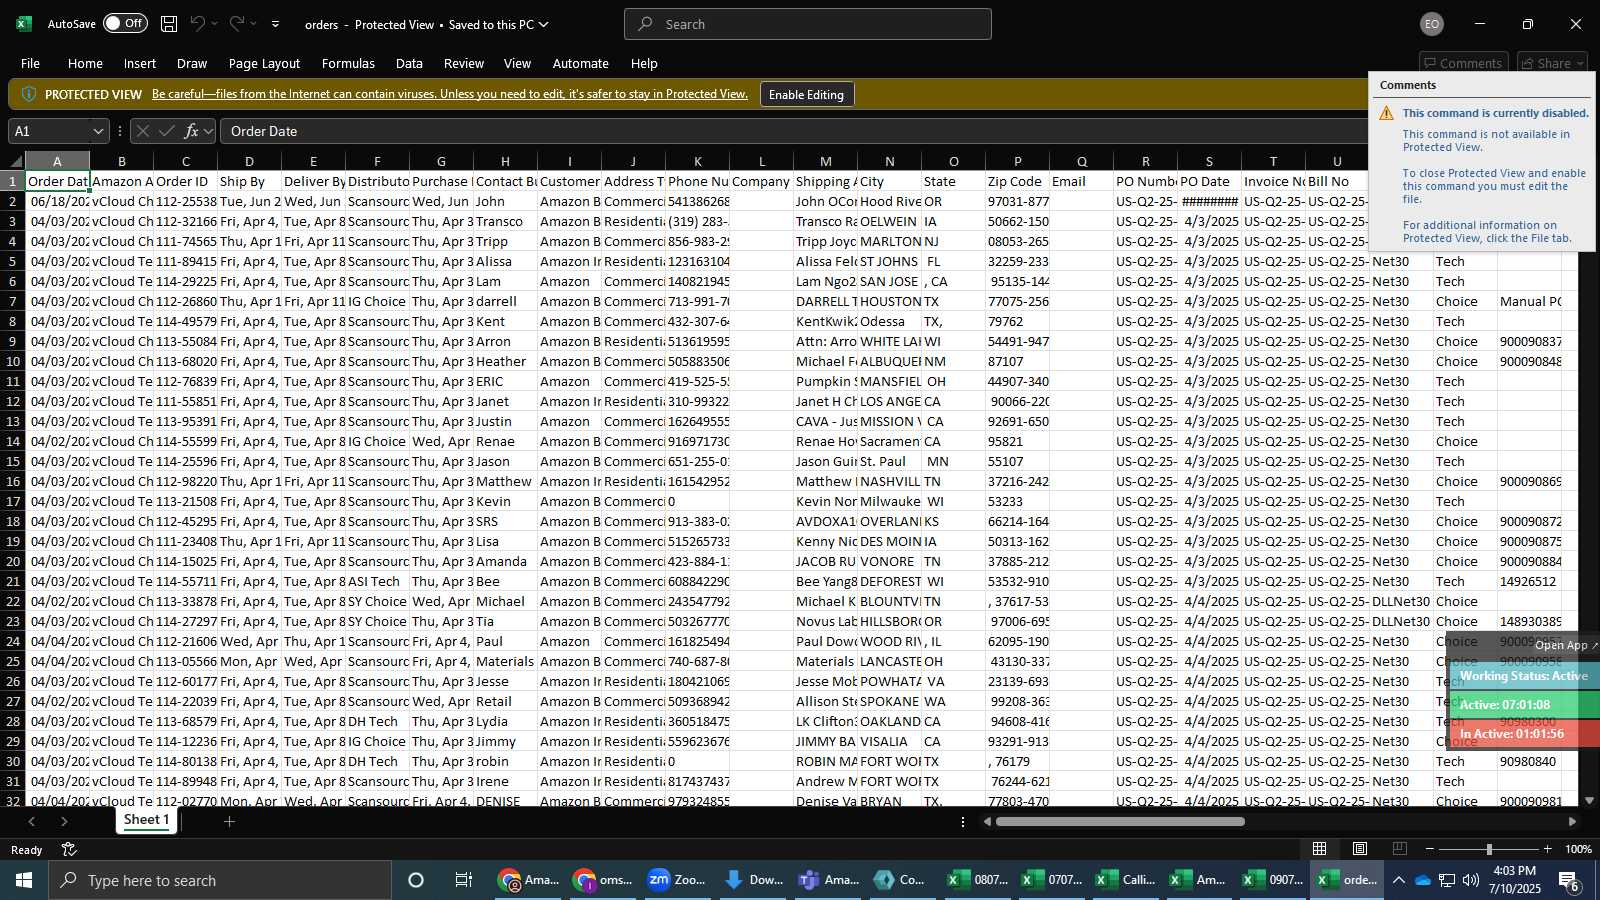Switch to Normal view icon
This screenshot has height=900, width=1600.
click(x=1320, y=849)
